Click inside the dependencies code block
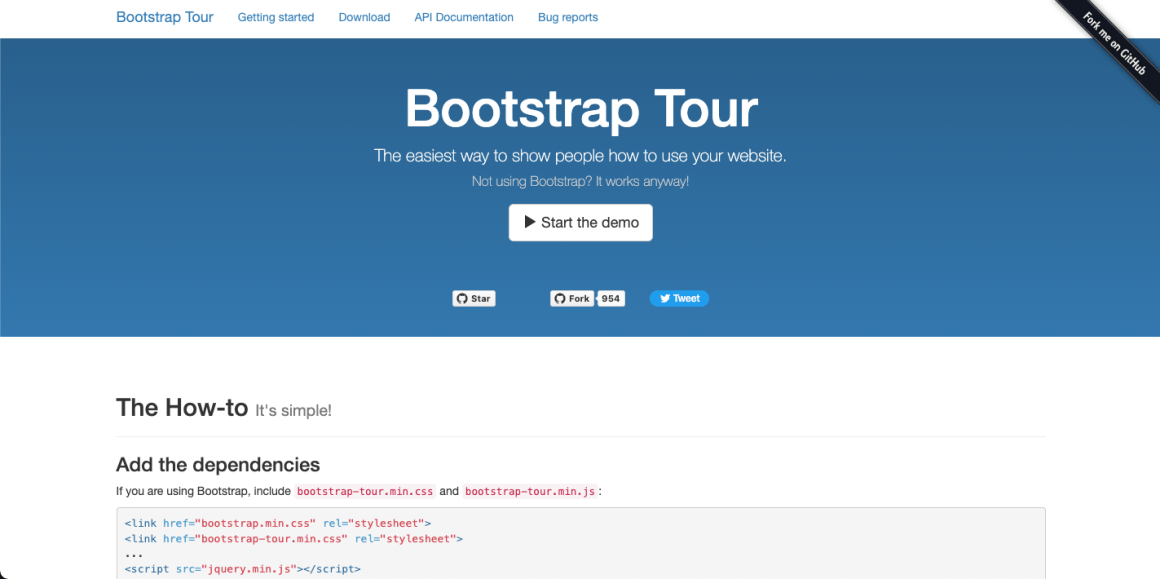Image resolution: width=1160 pixels, height=579 pixels. point(400,540)
